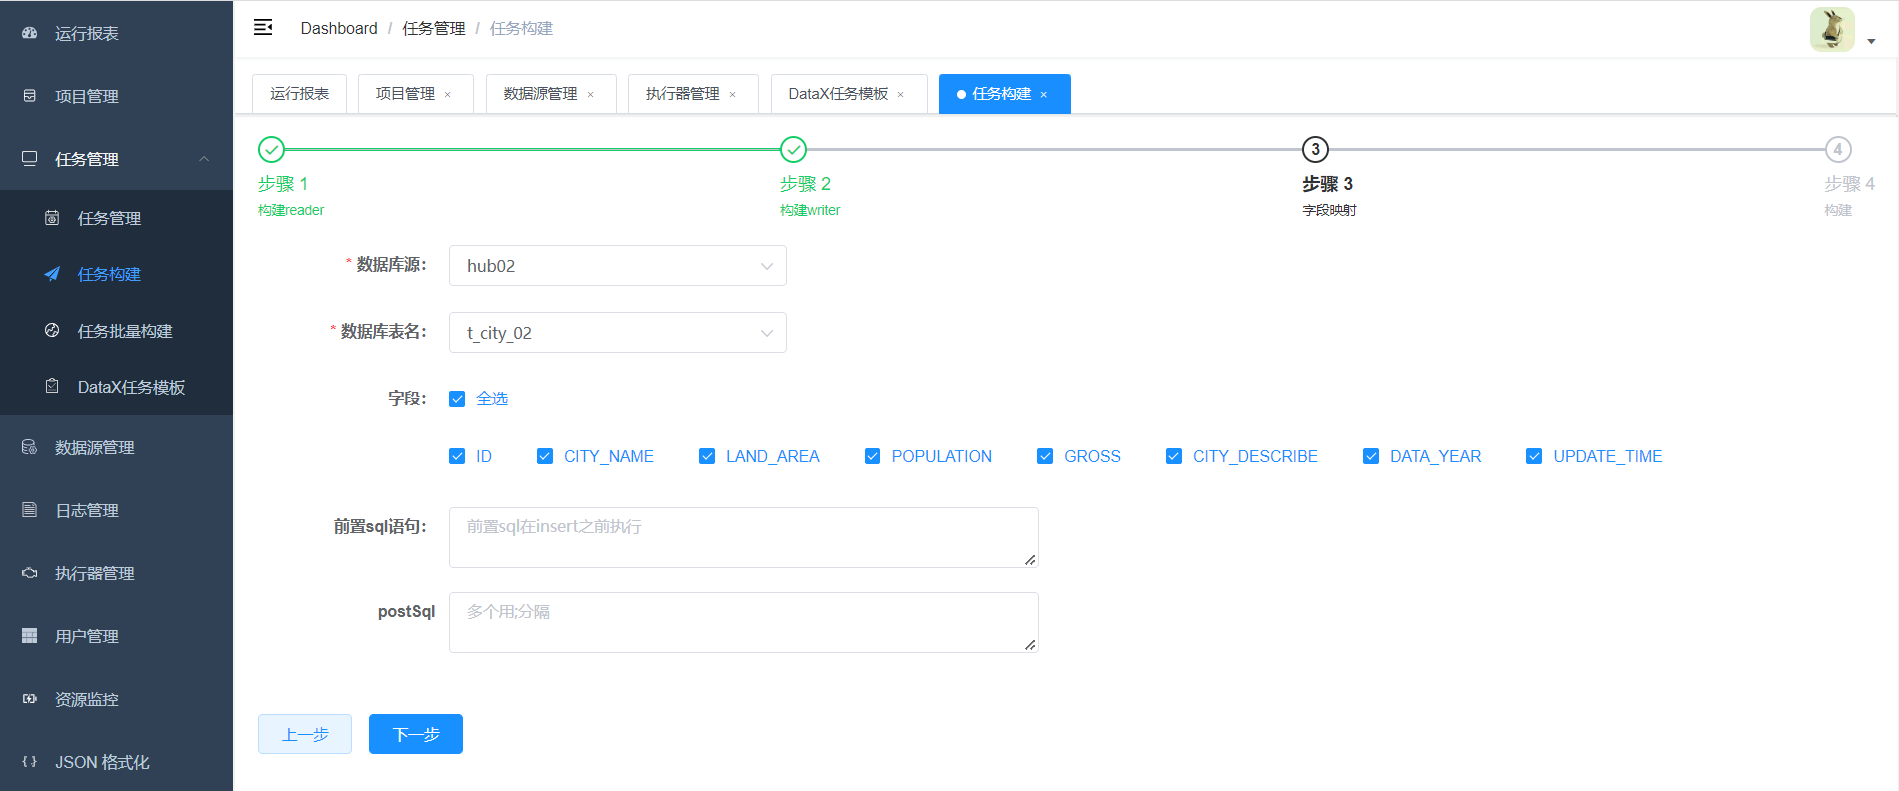Click the 下一步 button

(x=416, y=734)
